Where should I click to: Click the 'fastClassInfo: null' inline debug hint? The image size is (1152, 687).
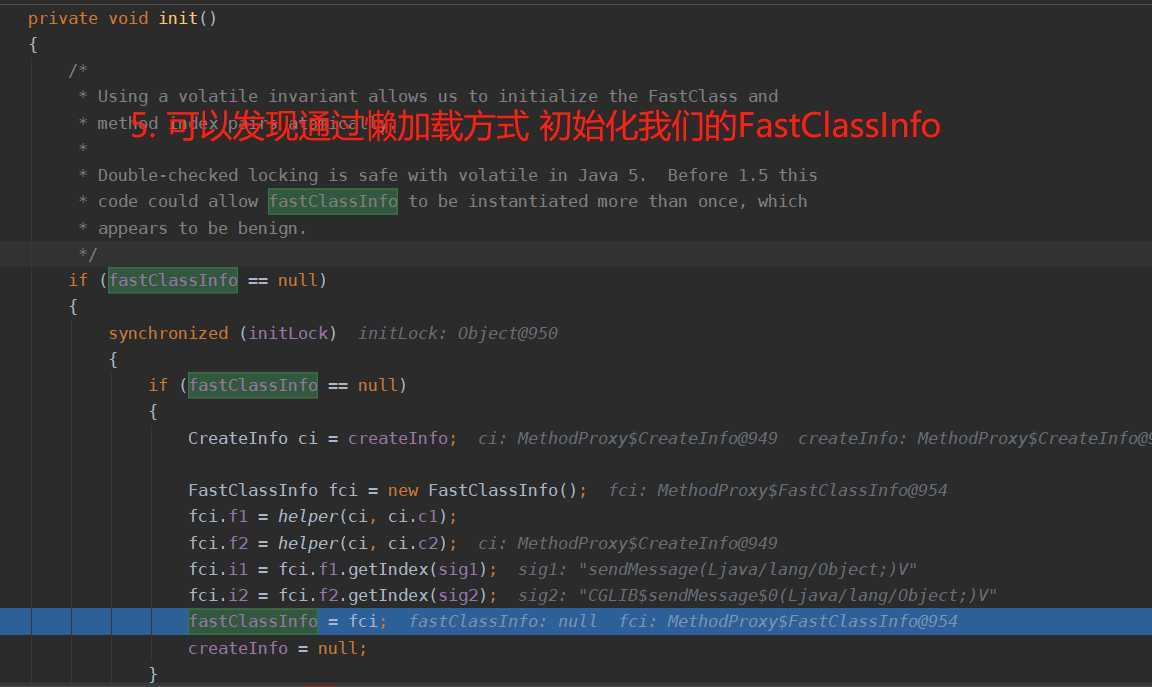click(503, 622)
